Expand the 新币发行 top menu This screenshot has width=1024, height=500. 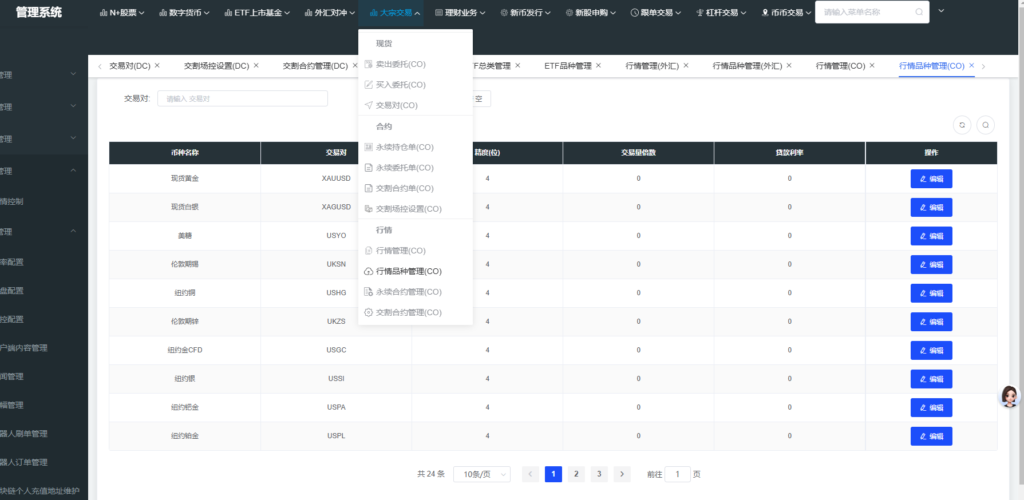tap(526, 12)
